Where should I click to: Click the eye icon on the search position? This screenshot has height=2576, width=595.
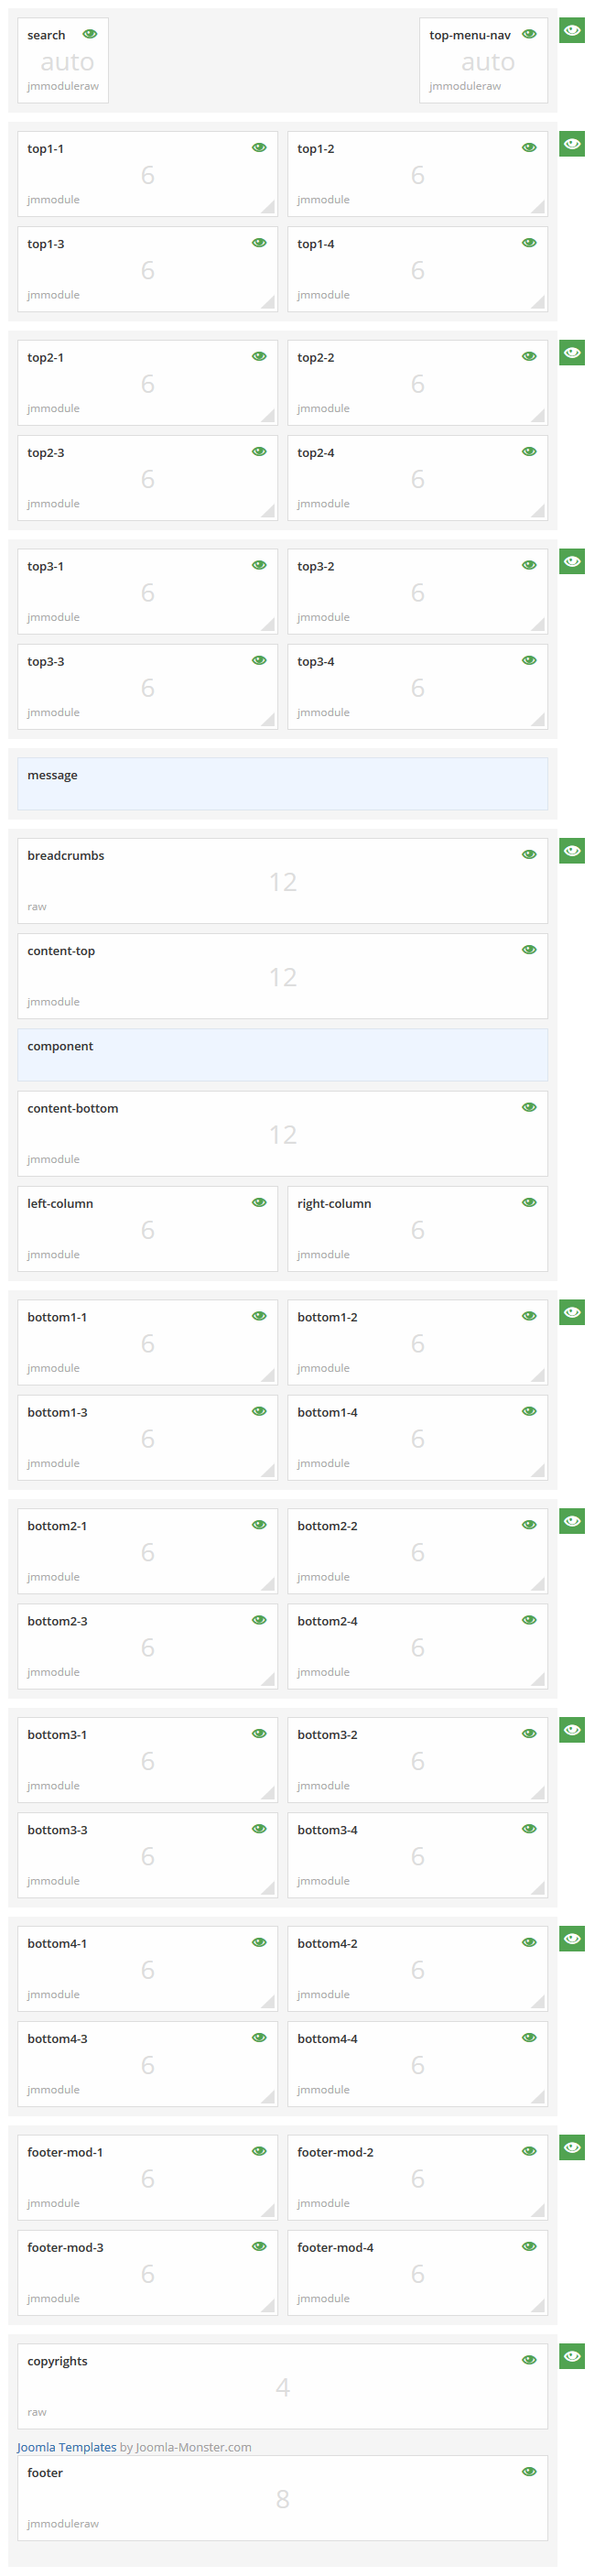(x=90, y=33)
